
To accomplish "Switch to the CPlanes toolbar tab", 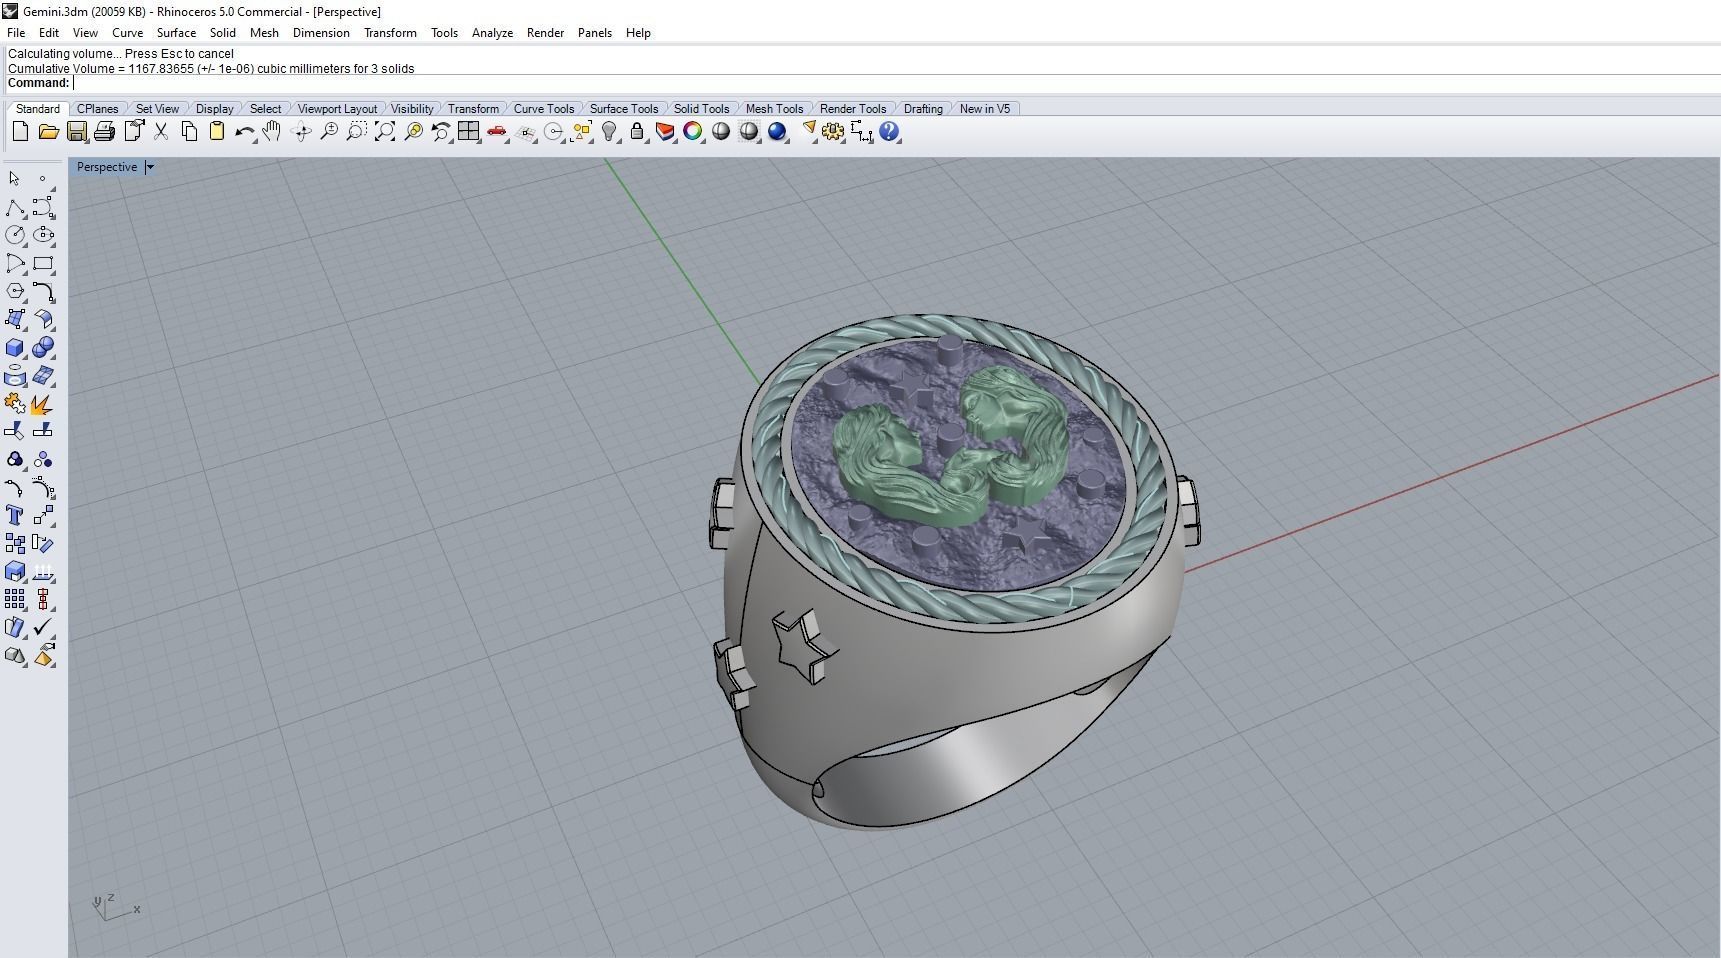I will pos(98,109).
